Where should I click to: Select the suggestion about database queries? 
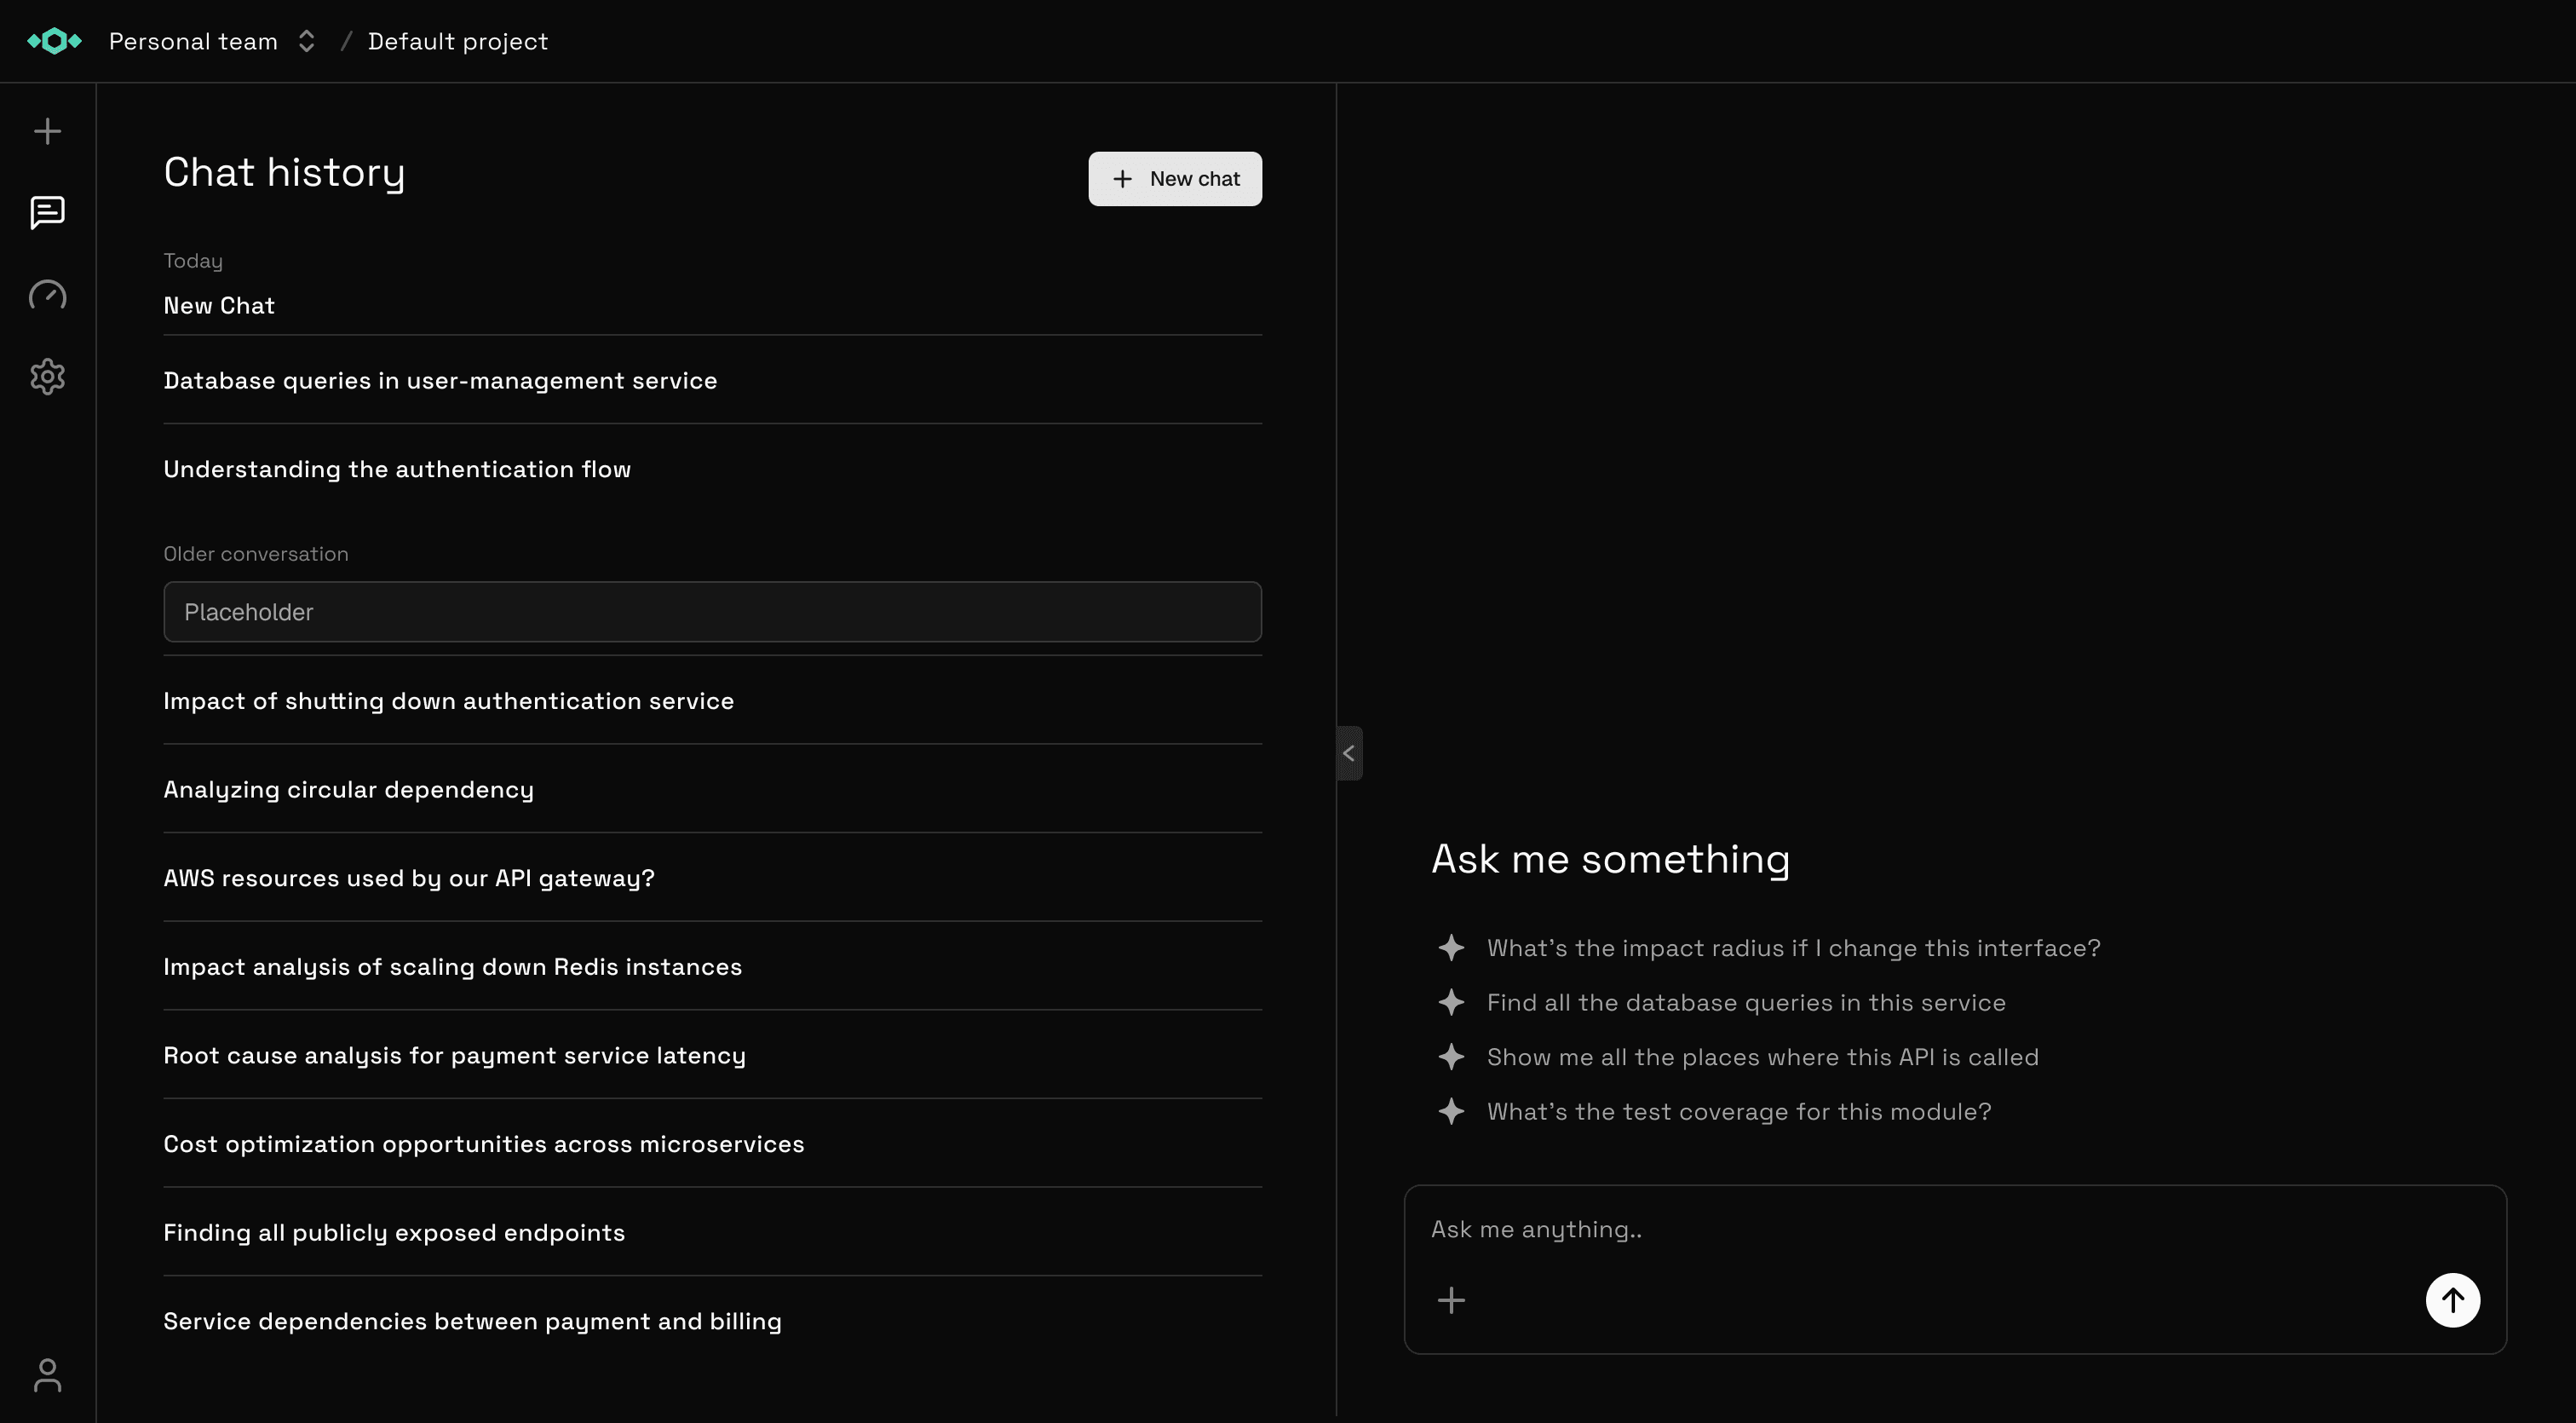click(1745, 1002)
